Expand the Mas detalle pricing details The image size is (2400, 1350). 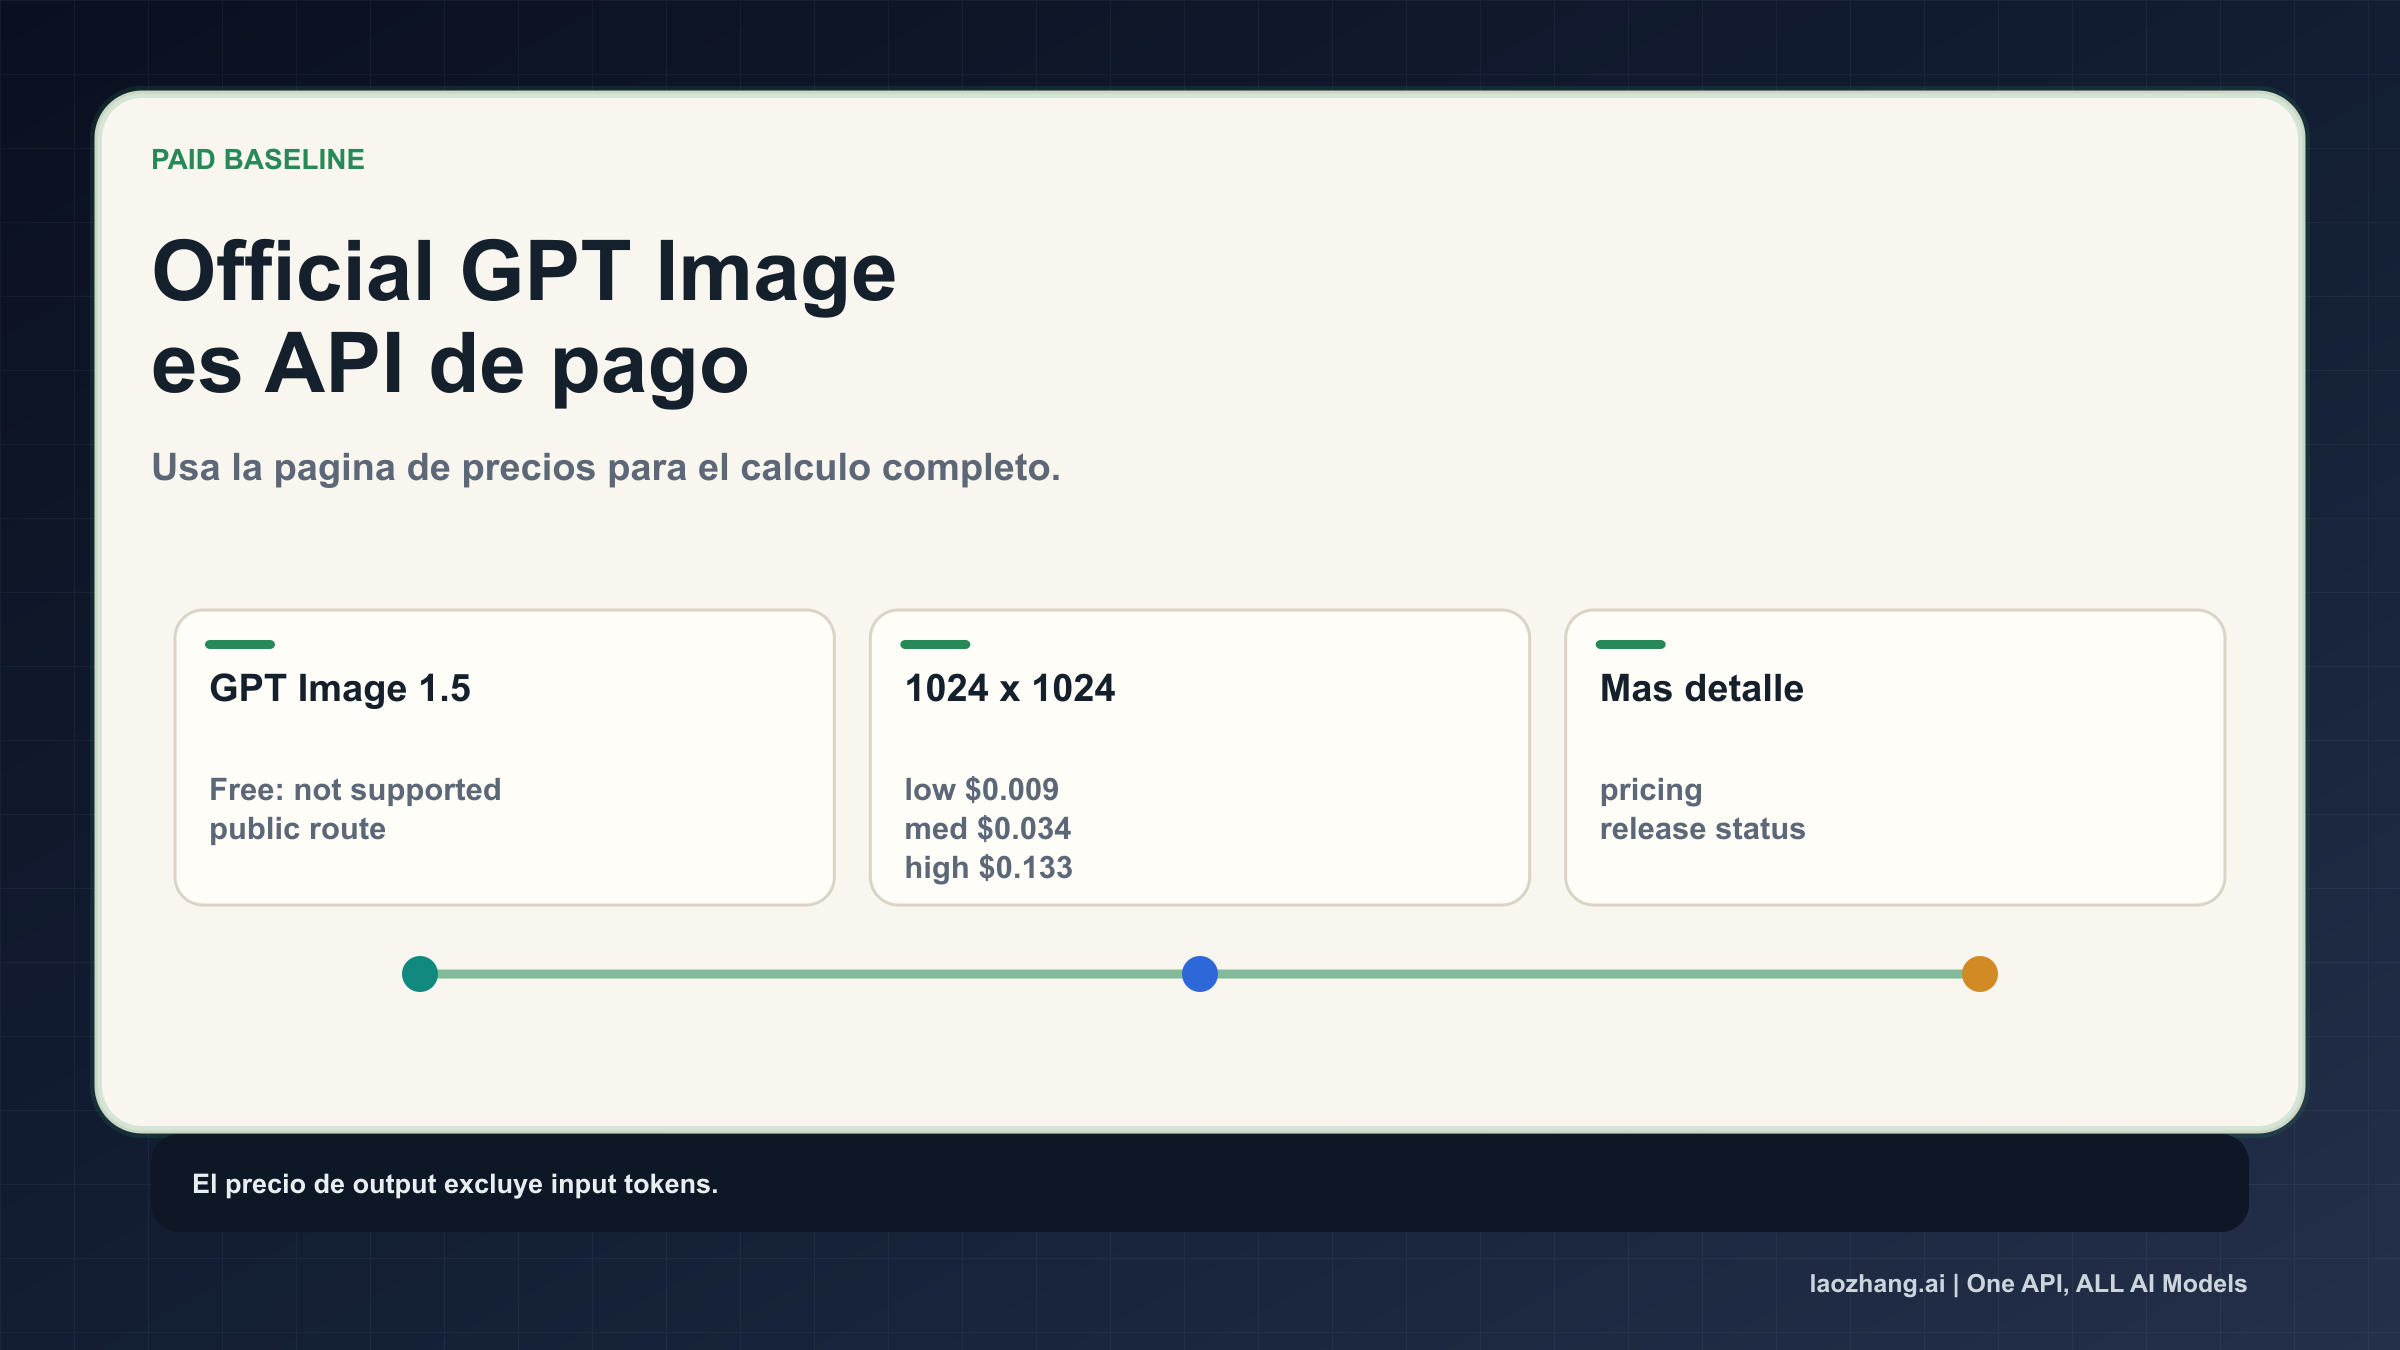pos(1895,755)
